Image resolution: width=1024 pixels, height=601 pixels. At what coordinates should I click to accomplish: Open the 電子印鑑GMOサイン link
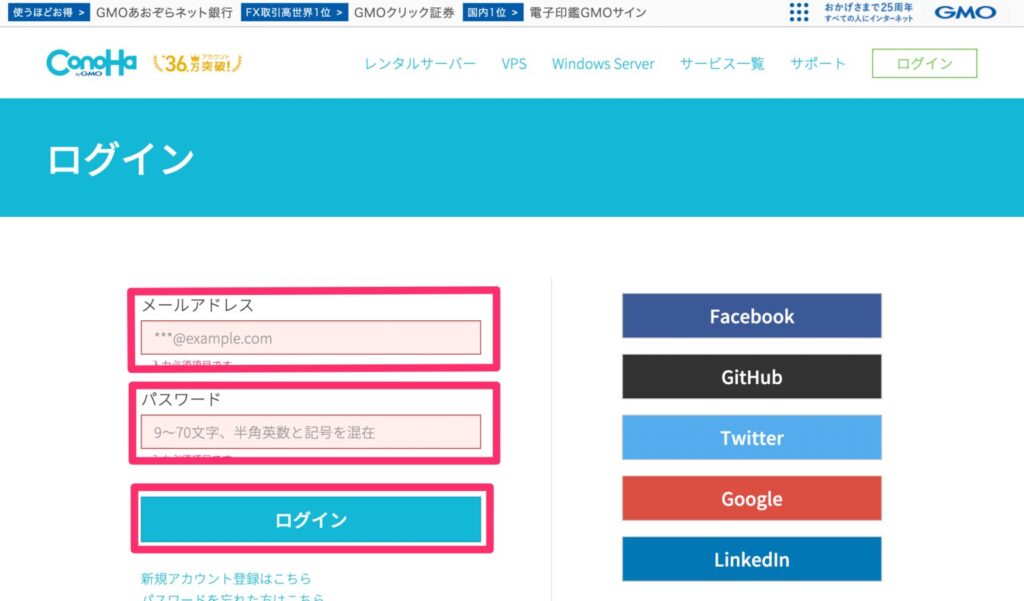click(588, 12)
